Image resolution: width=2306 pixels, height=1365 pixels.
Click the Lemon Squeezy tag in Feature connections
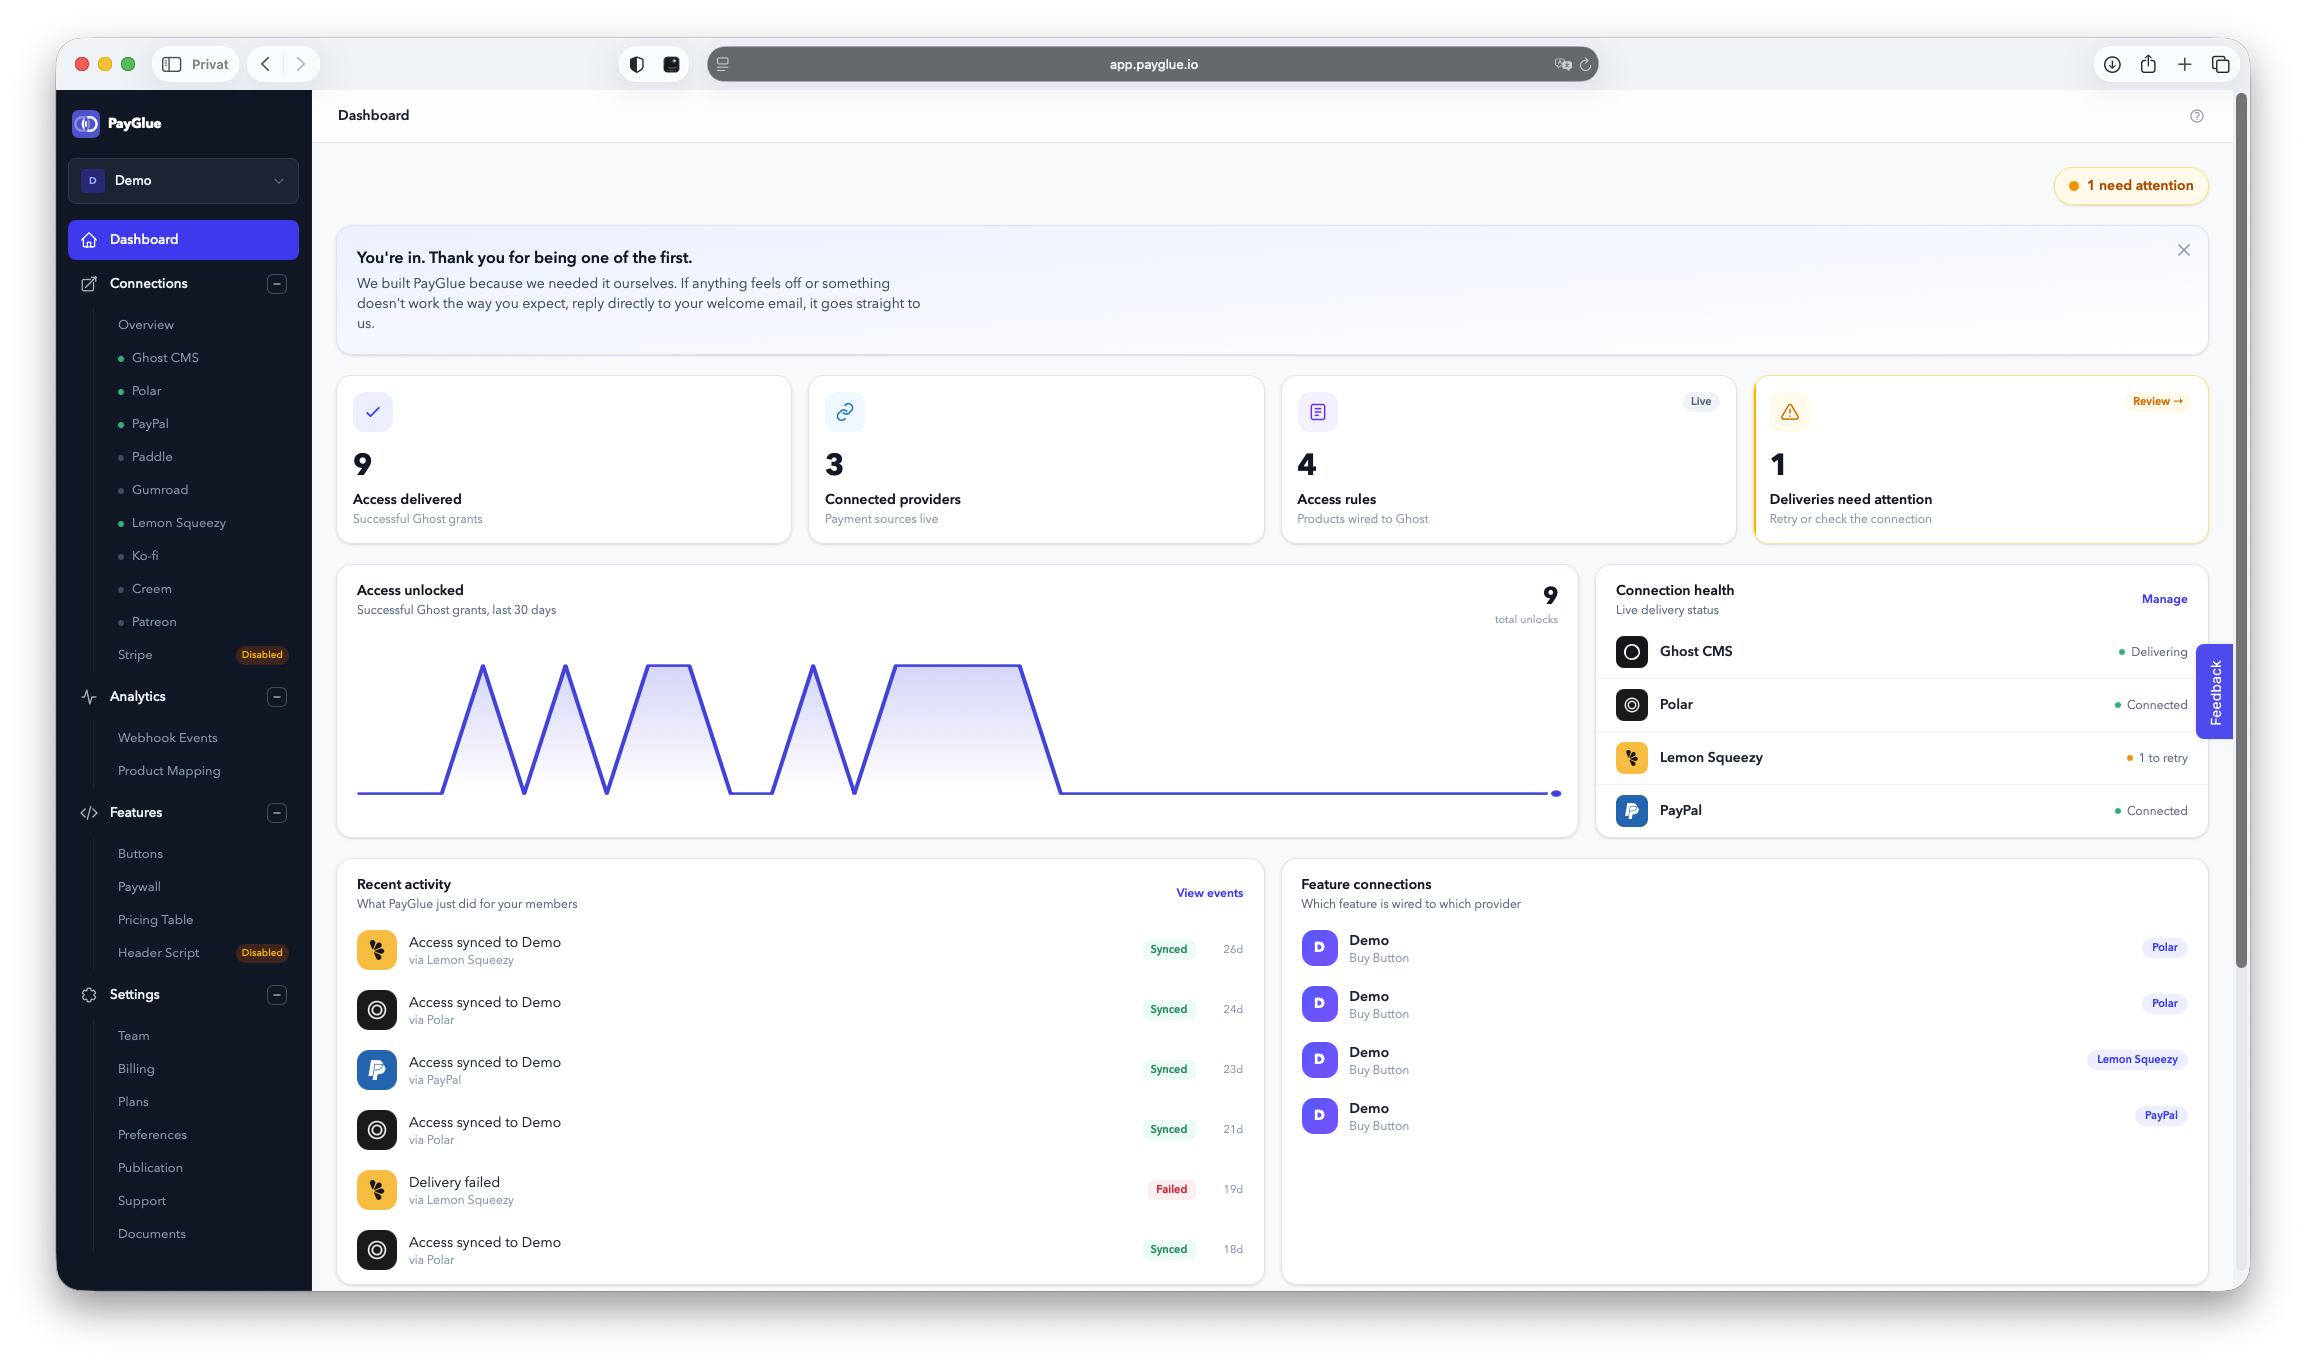2137,1059
